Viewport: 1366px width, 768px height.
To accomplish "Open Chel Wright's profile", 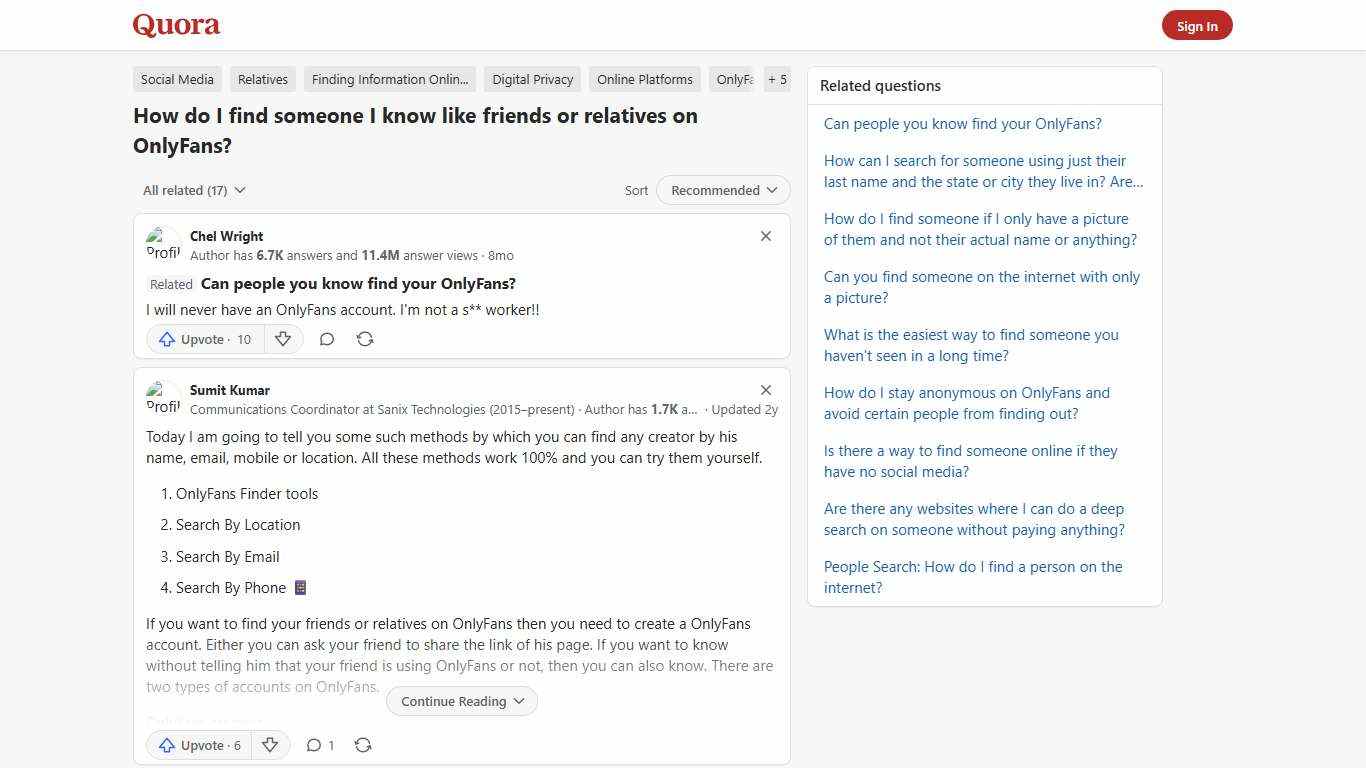I will click(226, 236).
